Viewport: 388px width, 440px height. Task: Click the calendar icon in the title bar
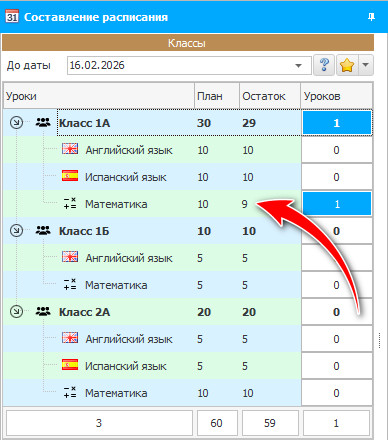(12, 16)
